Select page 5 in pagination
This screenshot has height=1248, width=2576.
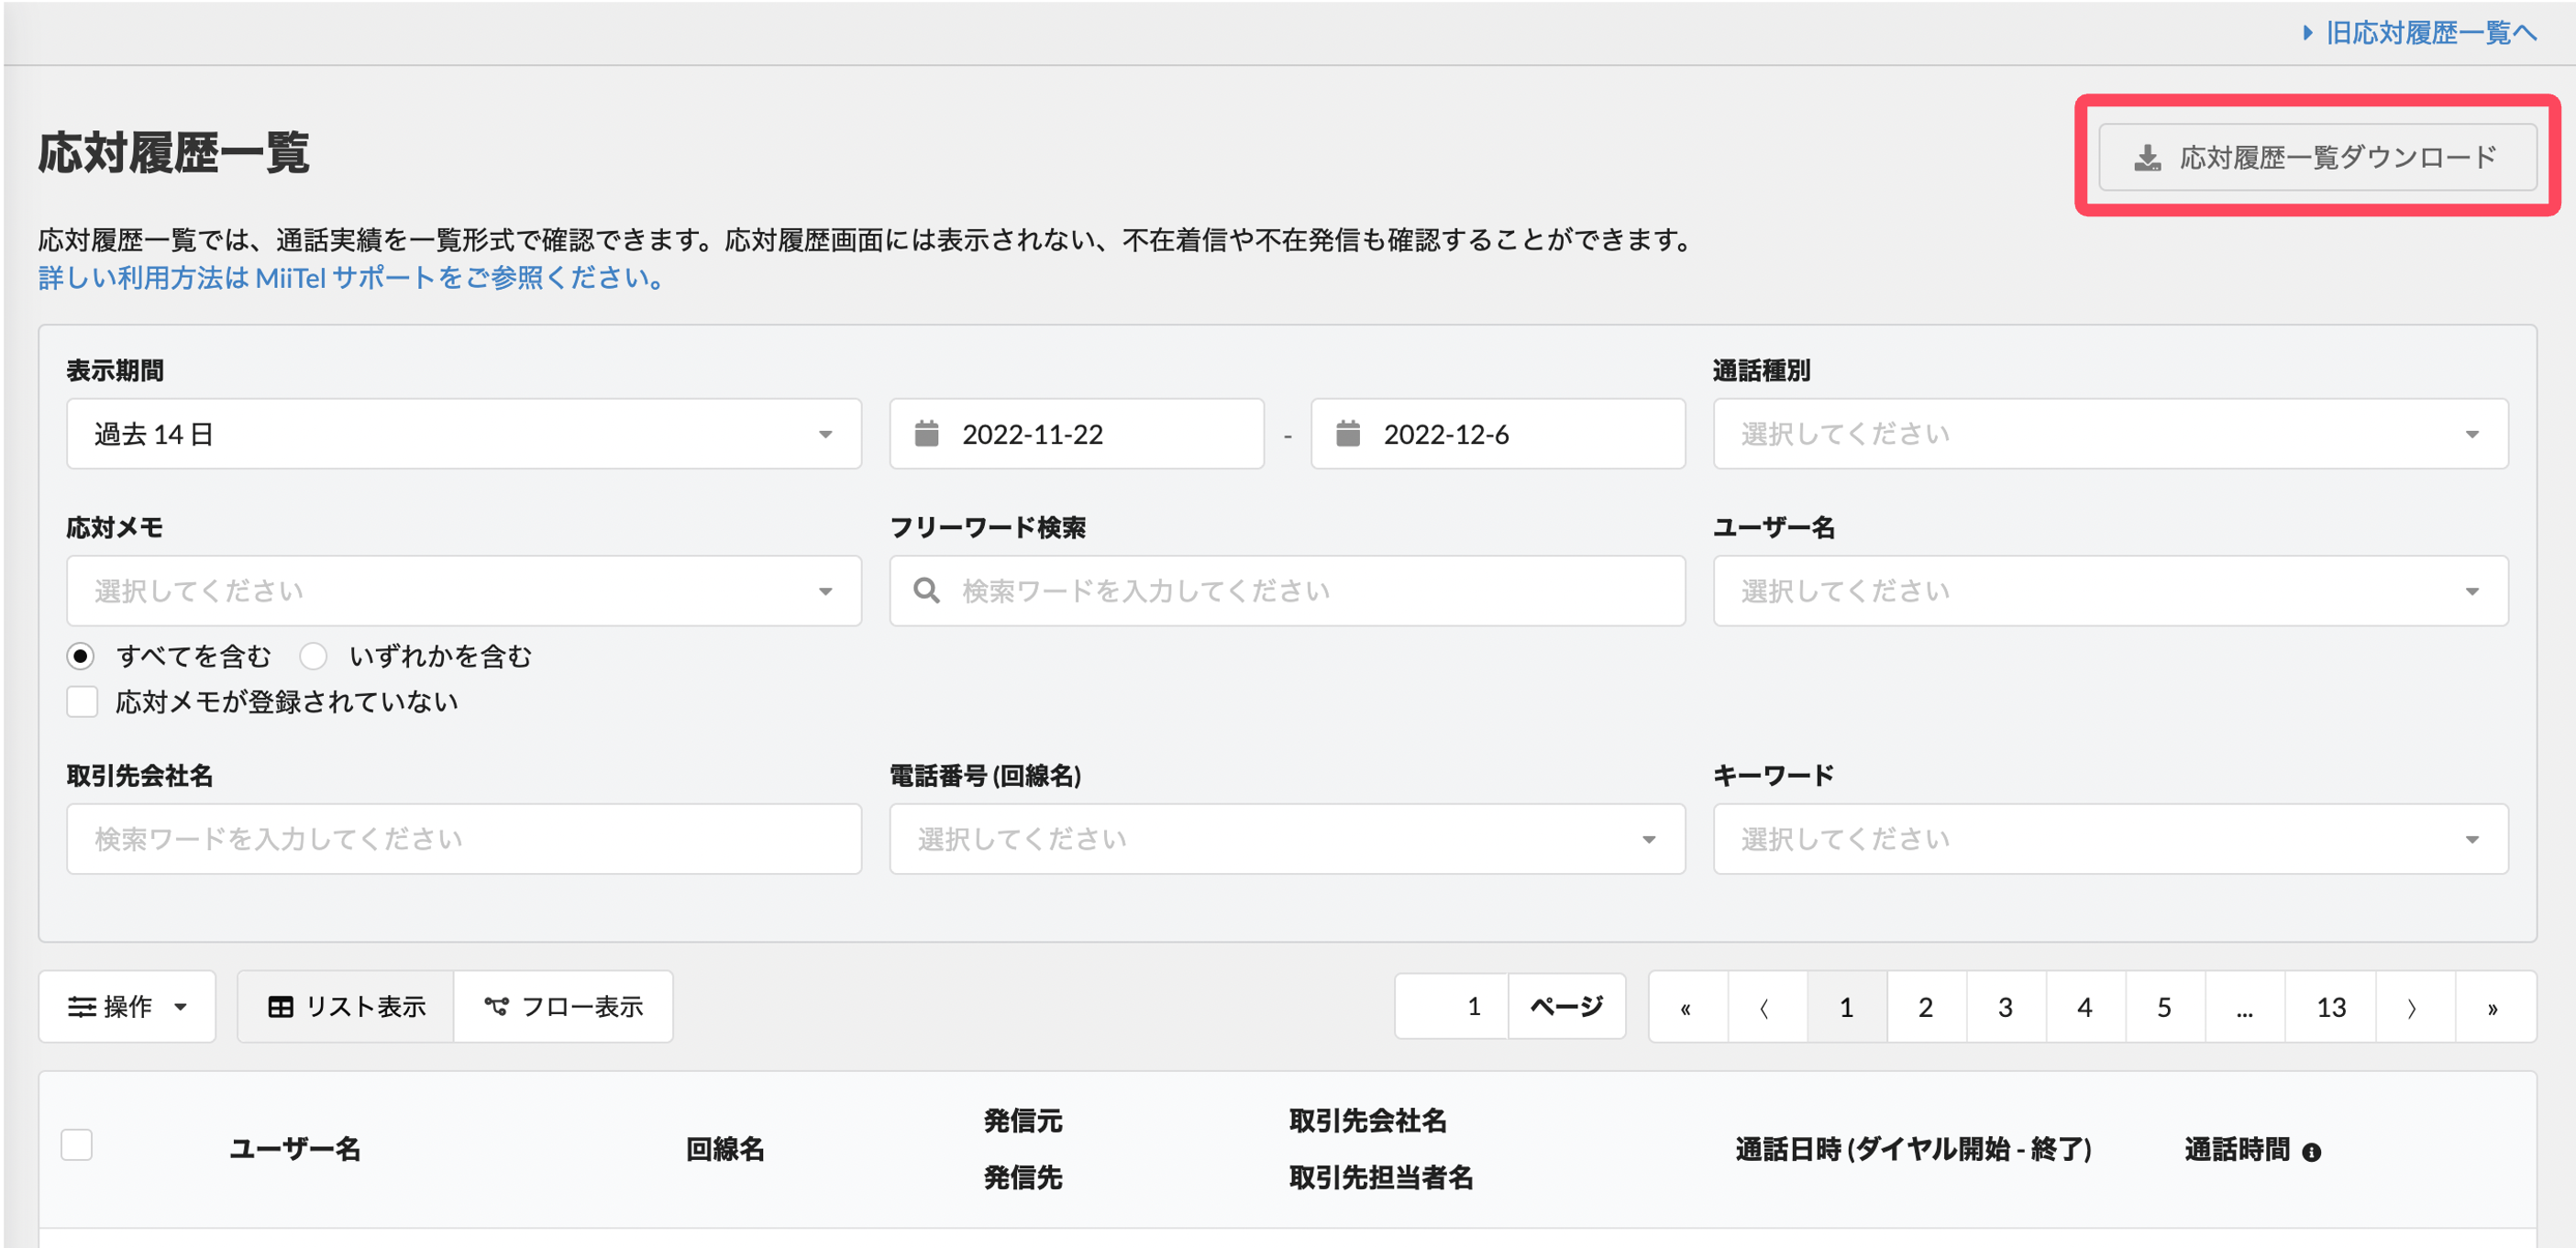tap(2165, 1007)
